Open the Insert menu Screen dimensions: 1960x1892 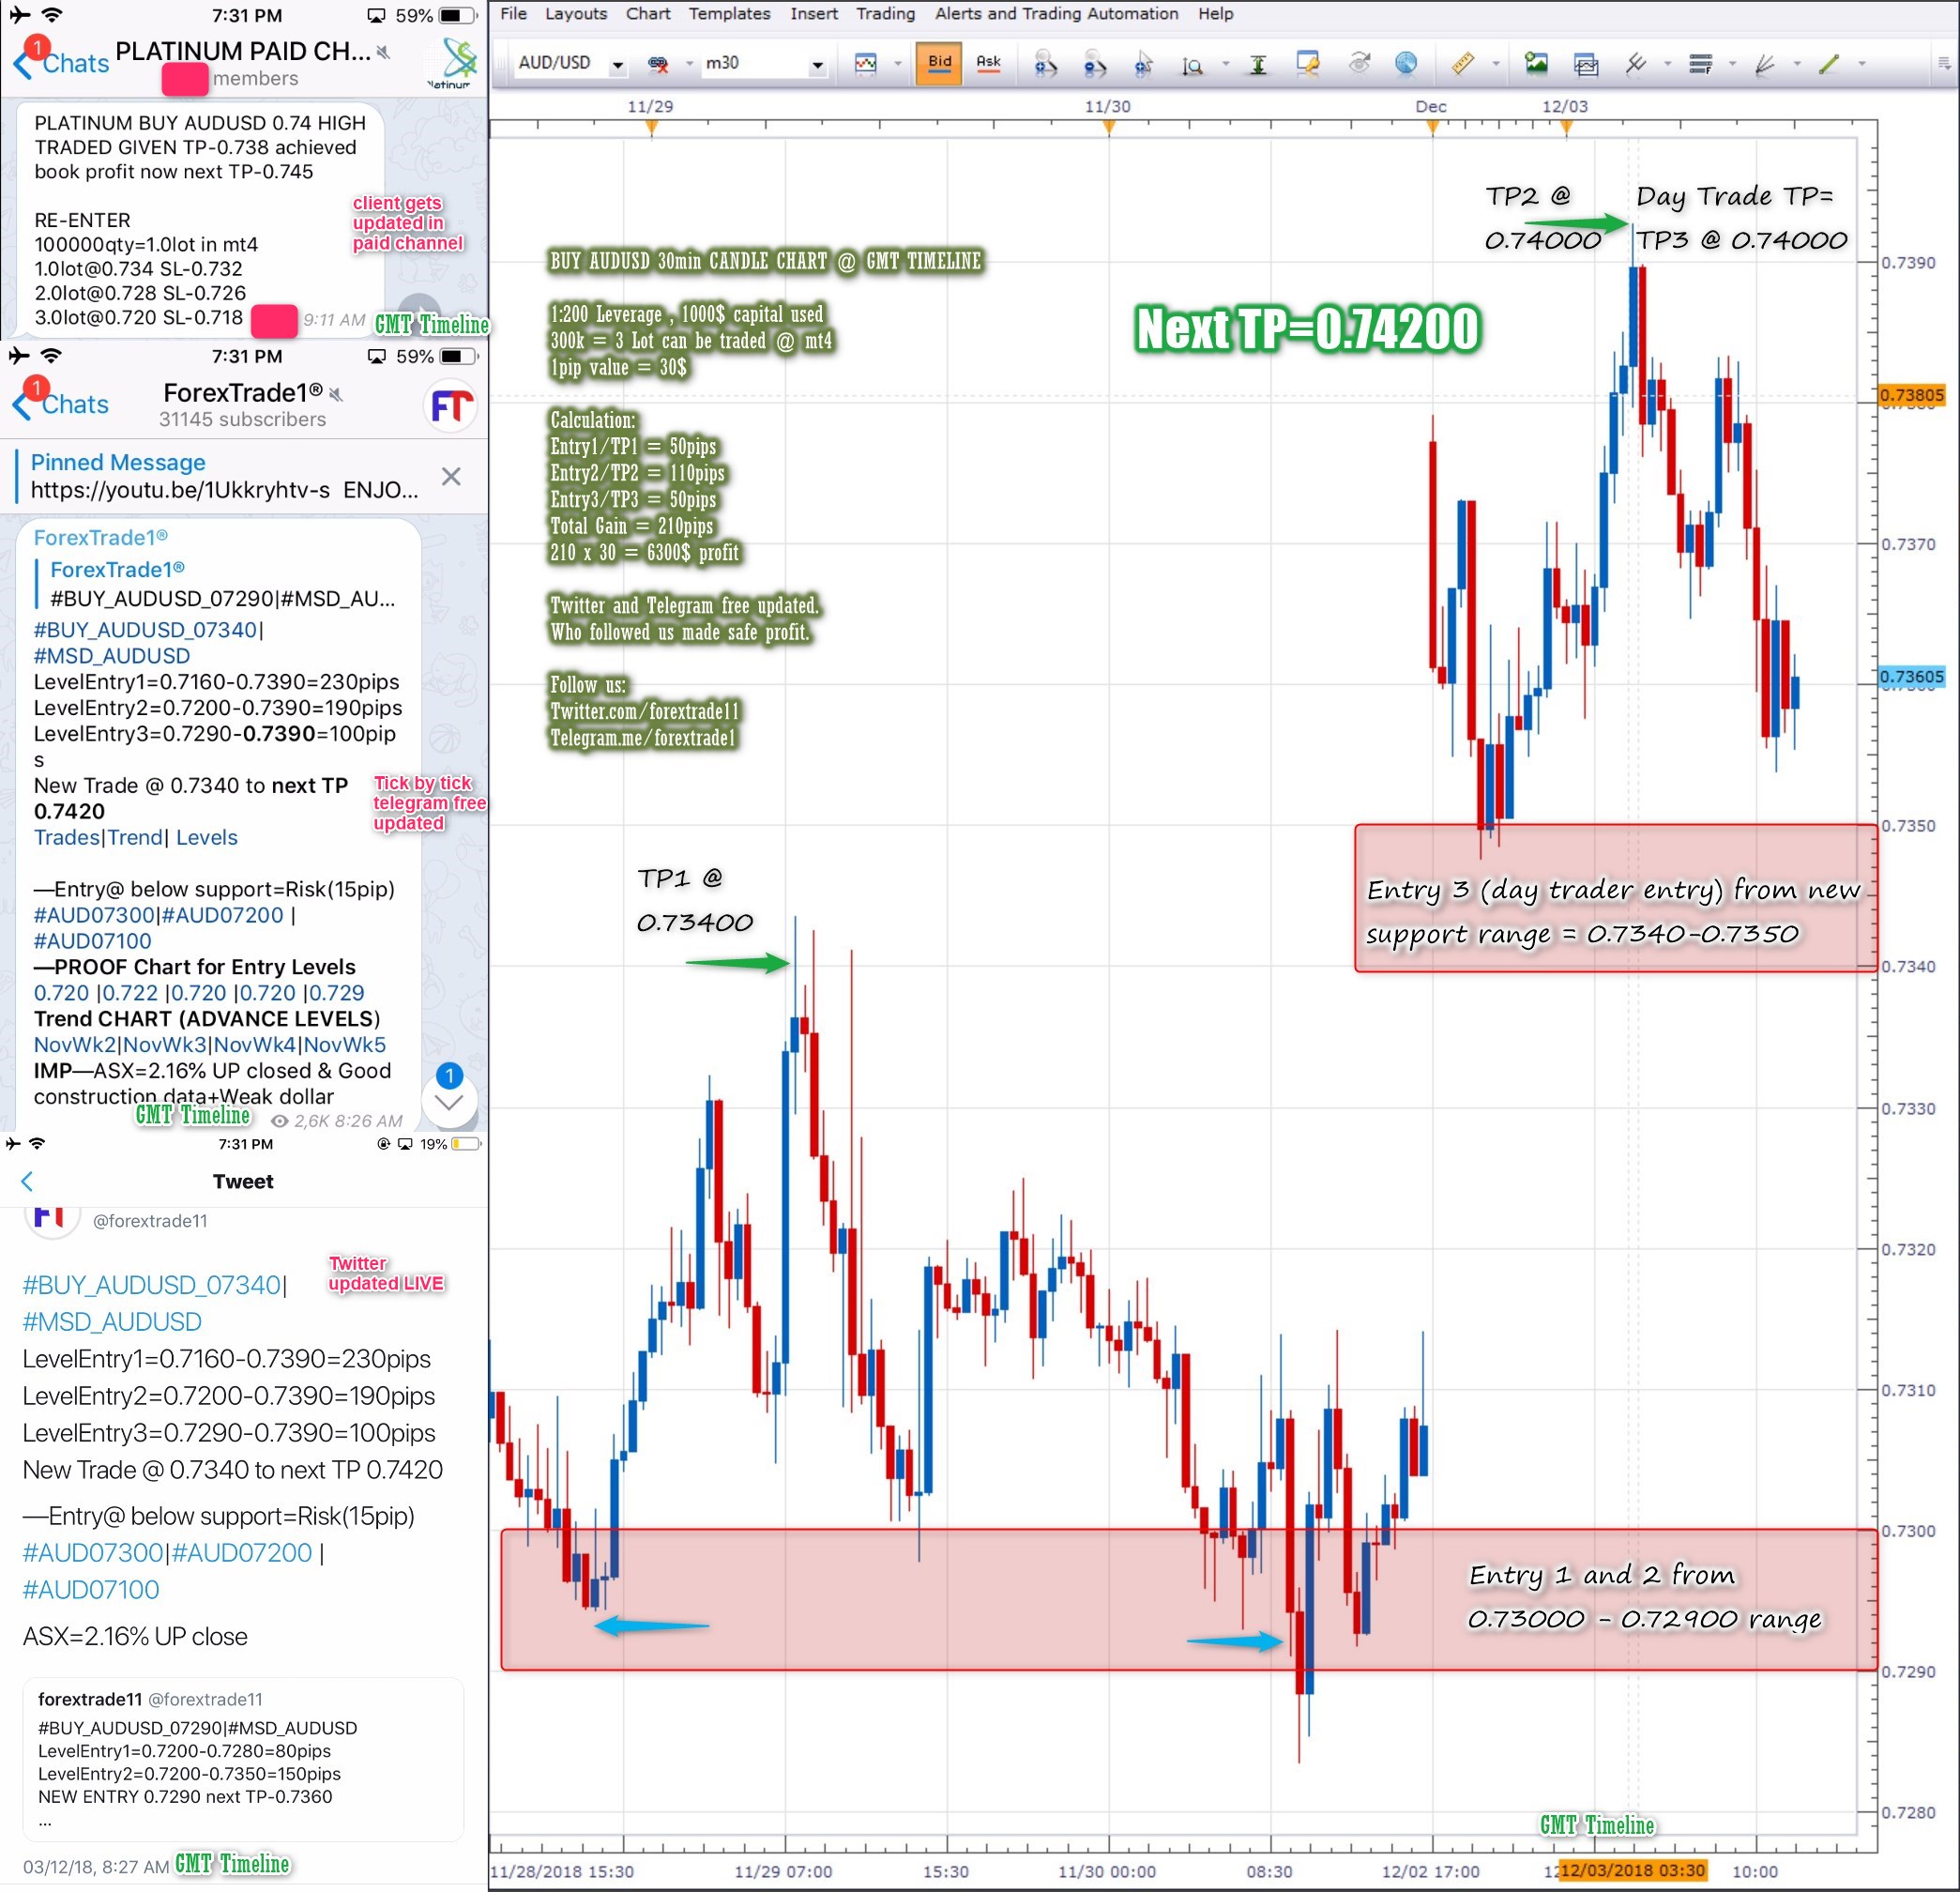814,14
